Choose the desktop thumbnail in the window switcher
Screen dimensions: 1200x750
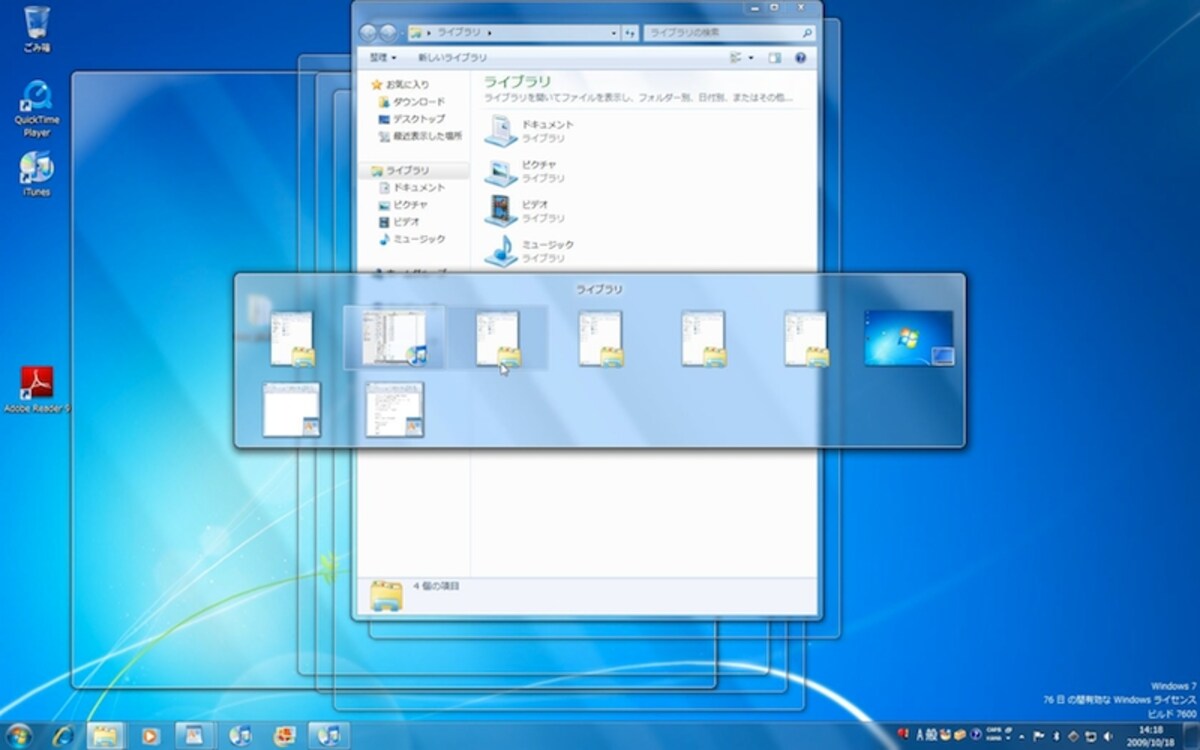pos(909,338)
